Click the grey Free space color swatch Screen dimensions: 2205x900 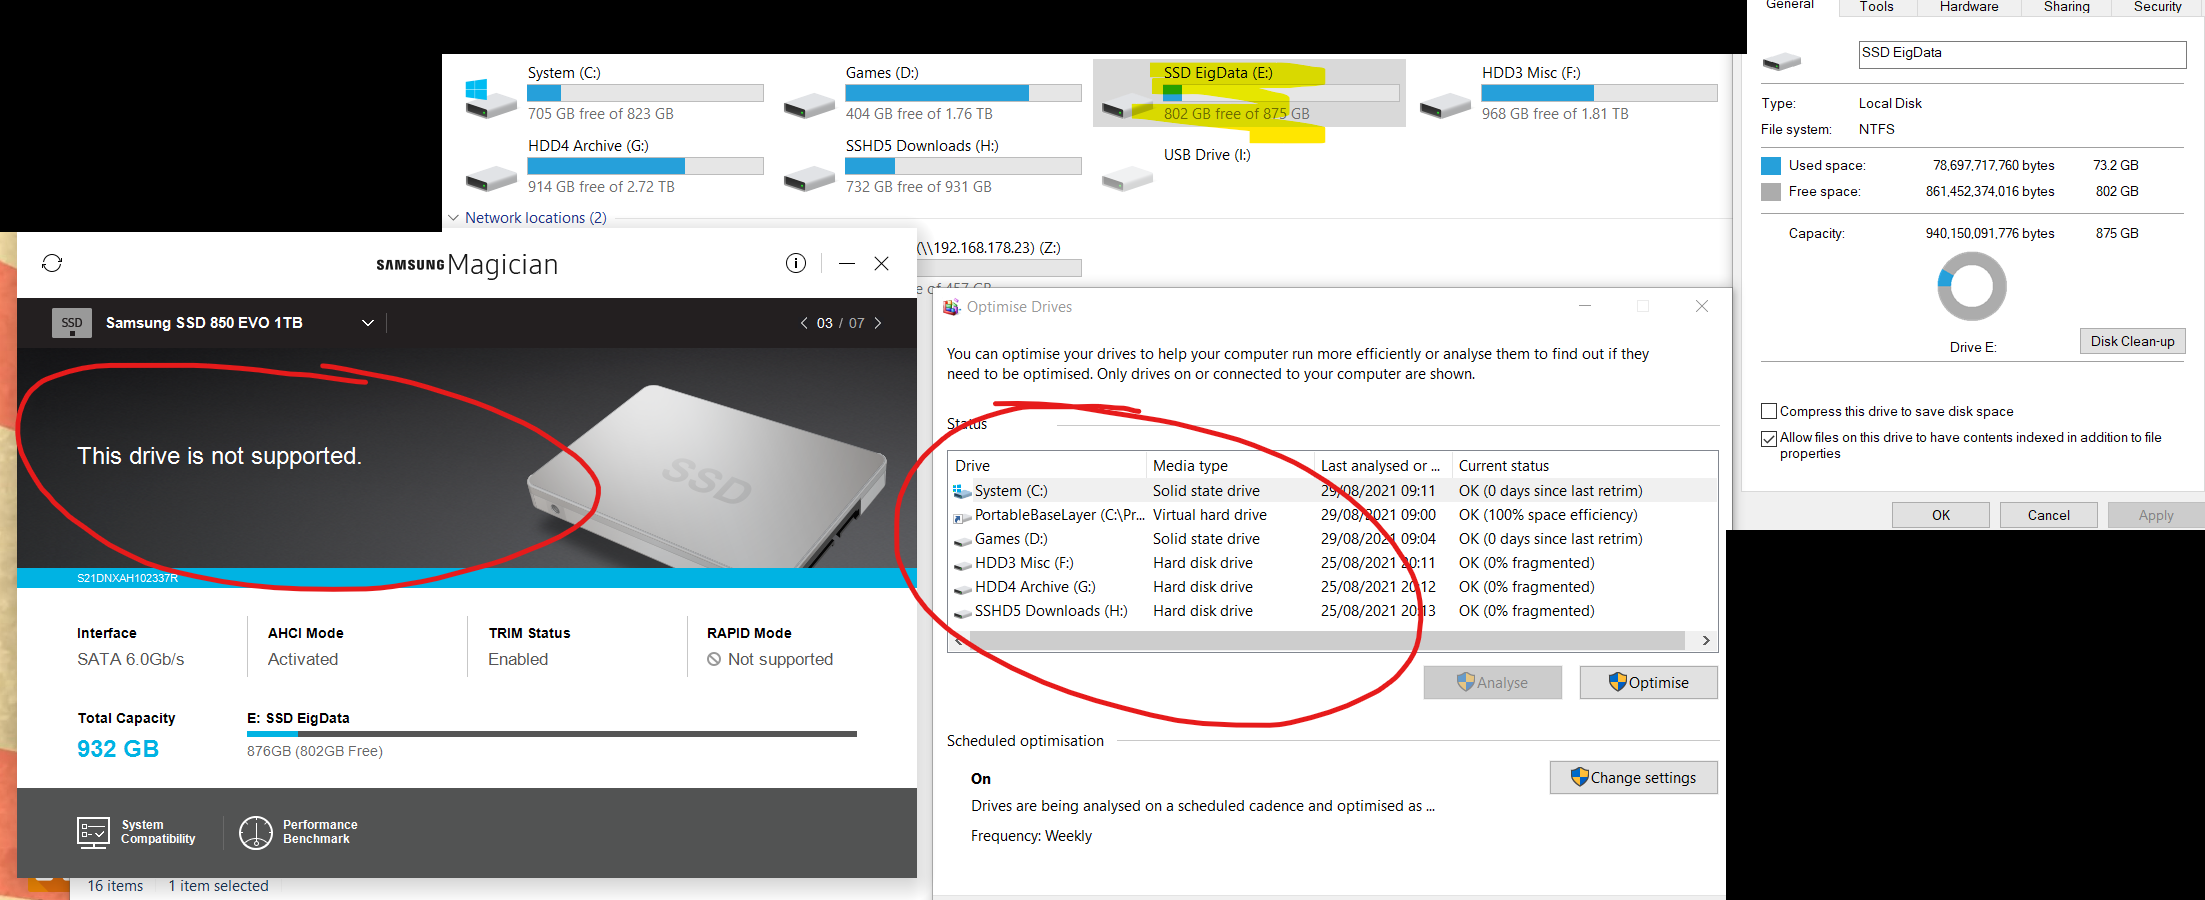pos(1771,192)
